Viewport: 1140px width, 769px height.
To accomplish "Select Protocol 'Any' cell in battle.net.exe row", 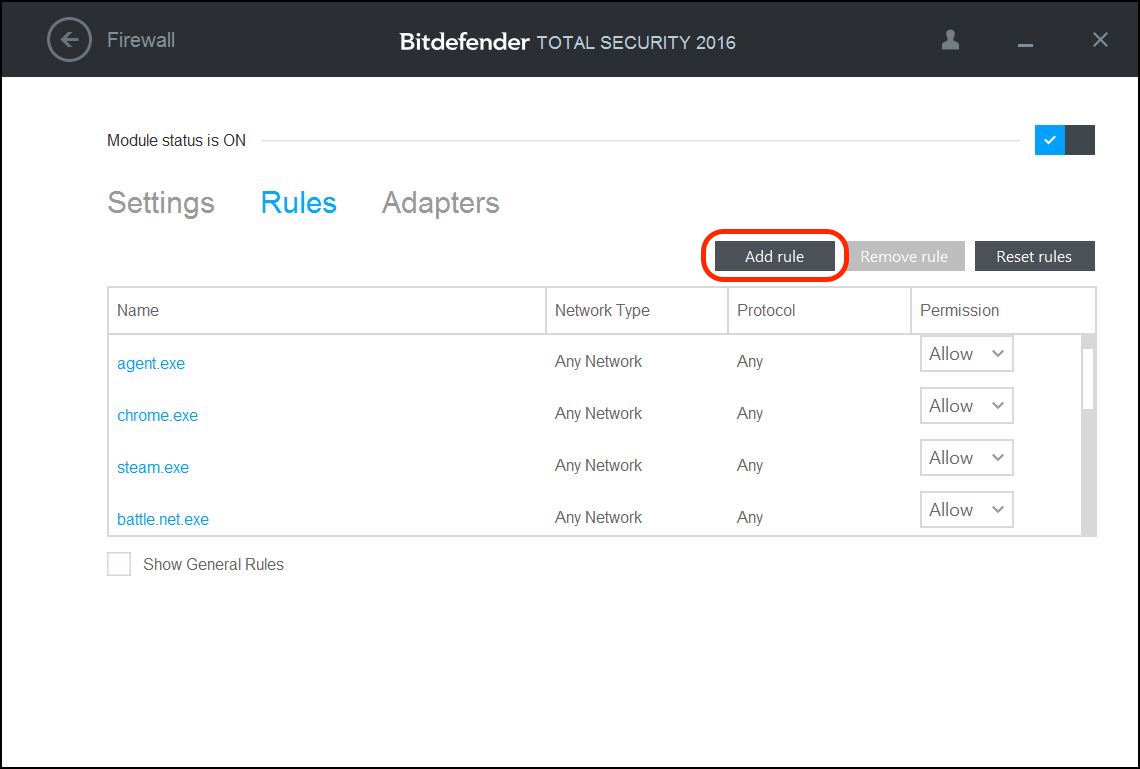I will [750, 518].
